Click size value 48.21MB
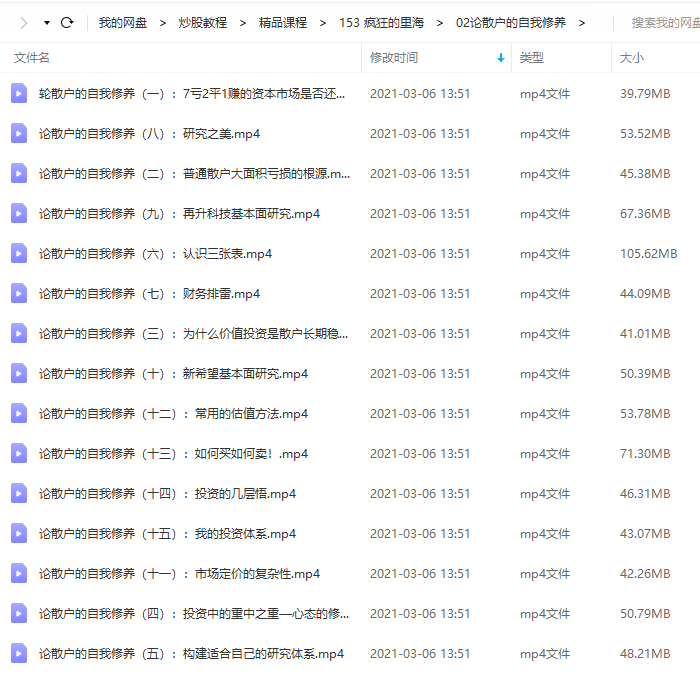 coord(645,654)
